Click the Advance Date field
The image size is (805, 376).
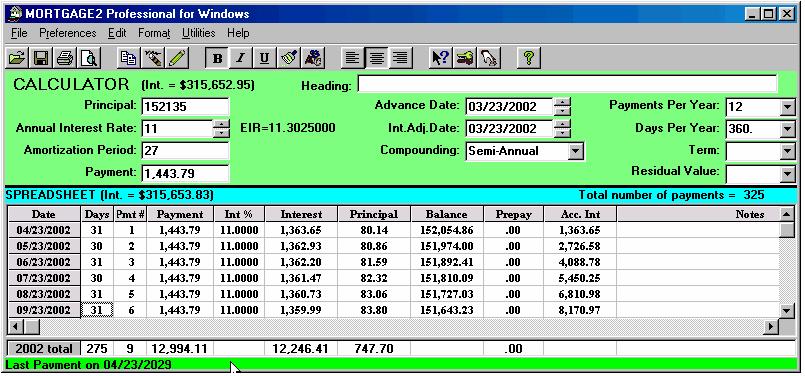[509, 107]
